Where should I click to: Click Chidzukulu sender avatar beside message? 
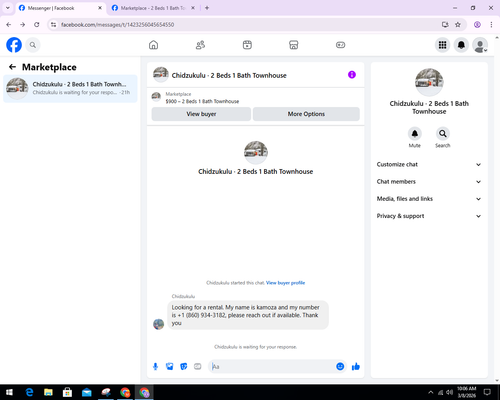pyautogui.click(x=158, y=324)
